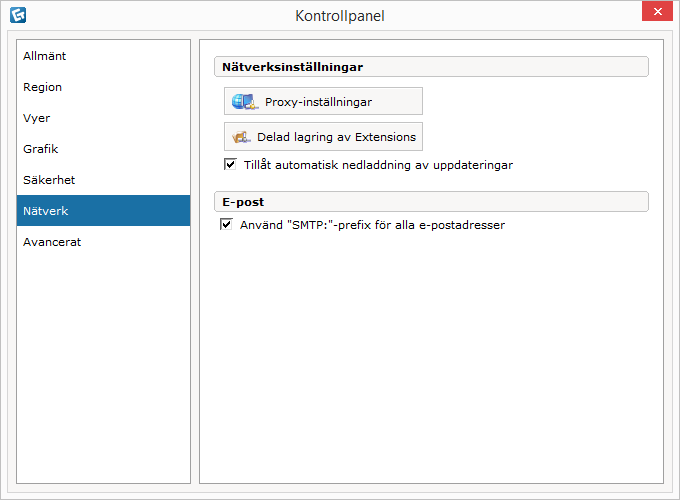Click the shared storage icon beside Delad lagring
This screenshot has width=680, height=500.
[x=241, y=137]
